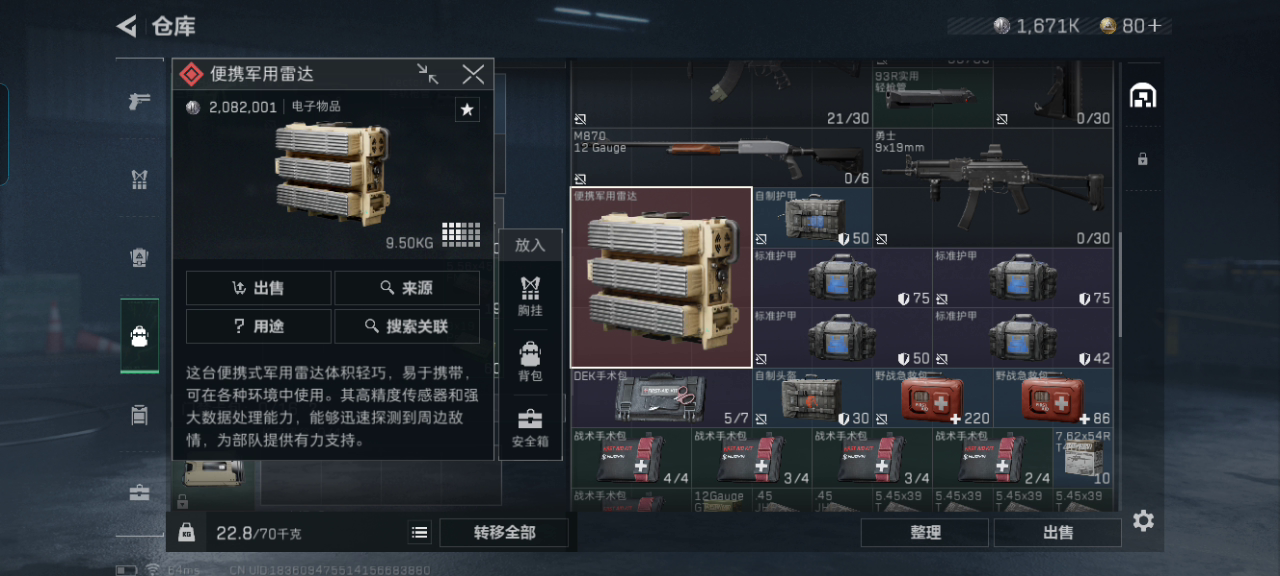Sell the item via 出售 in detail panel
Screen dimensions: 1280x576
[x=259, y=288]
